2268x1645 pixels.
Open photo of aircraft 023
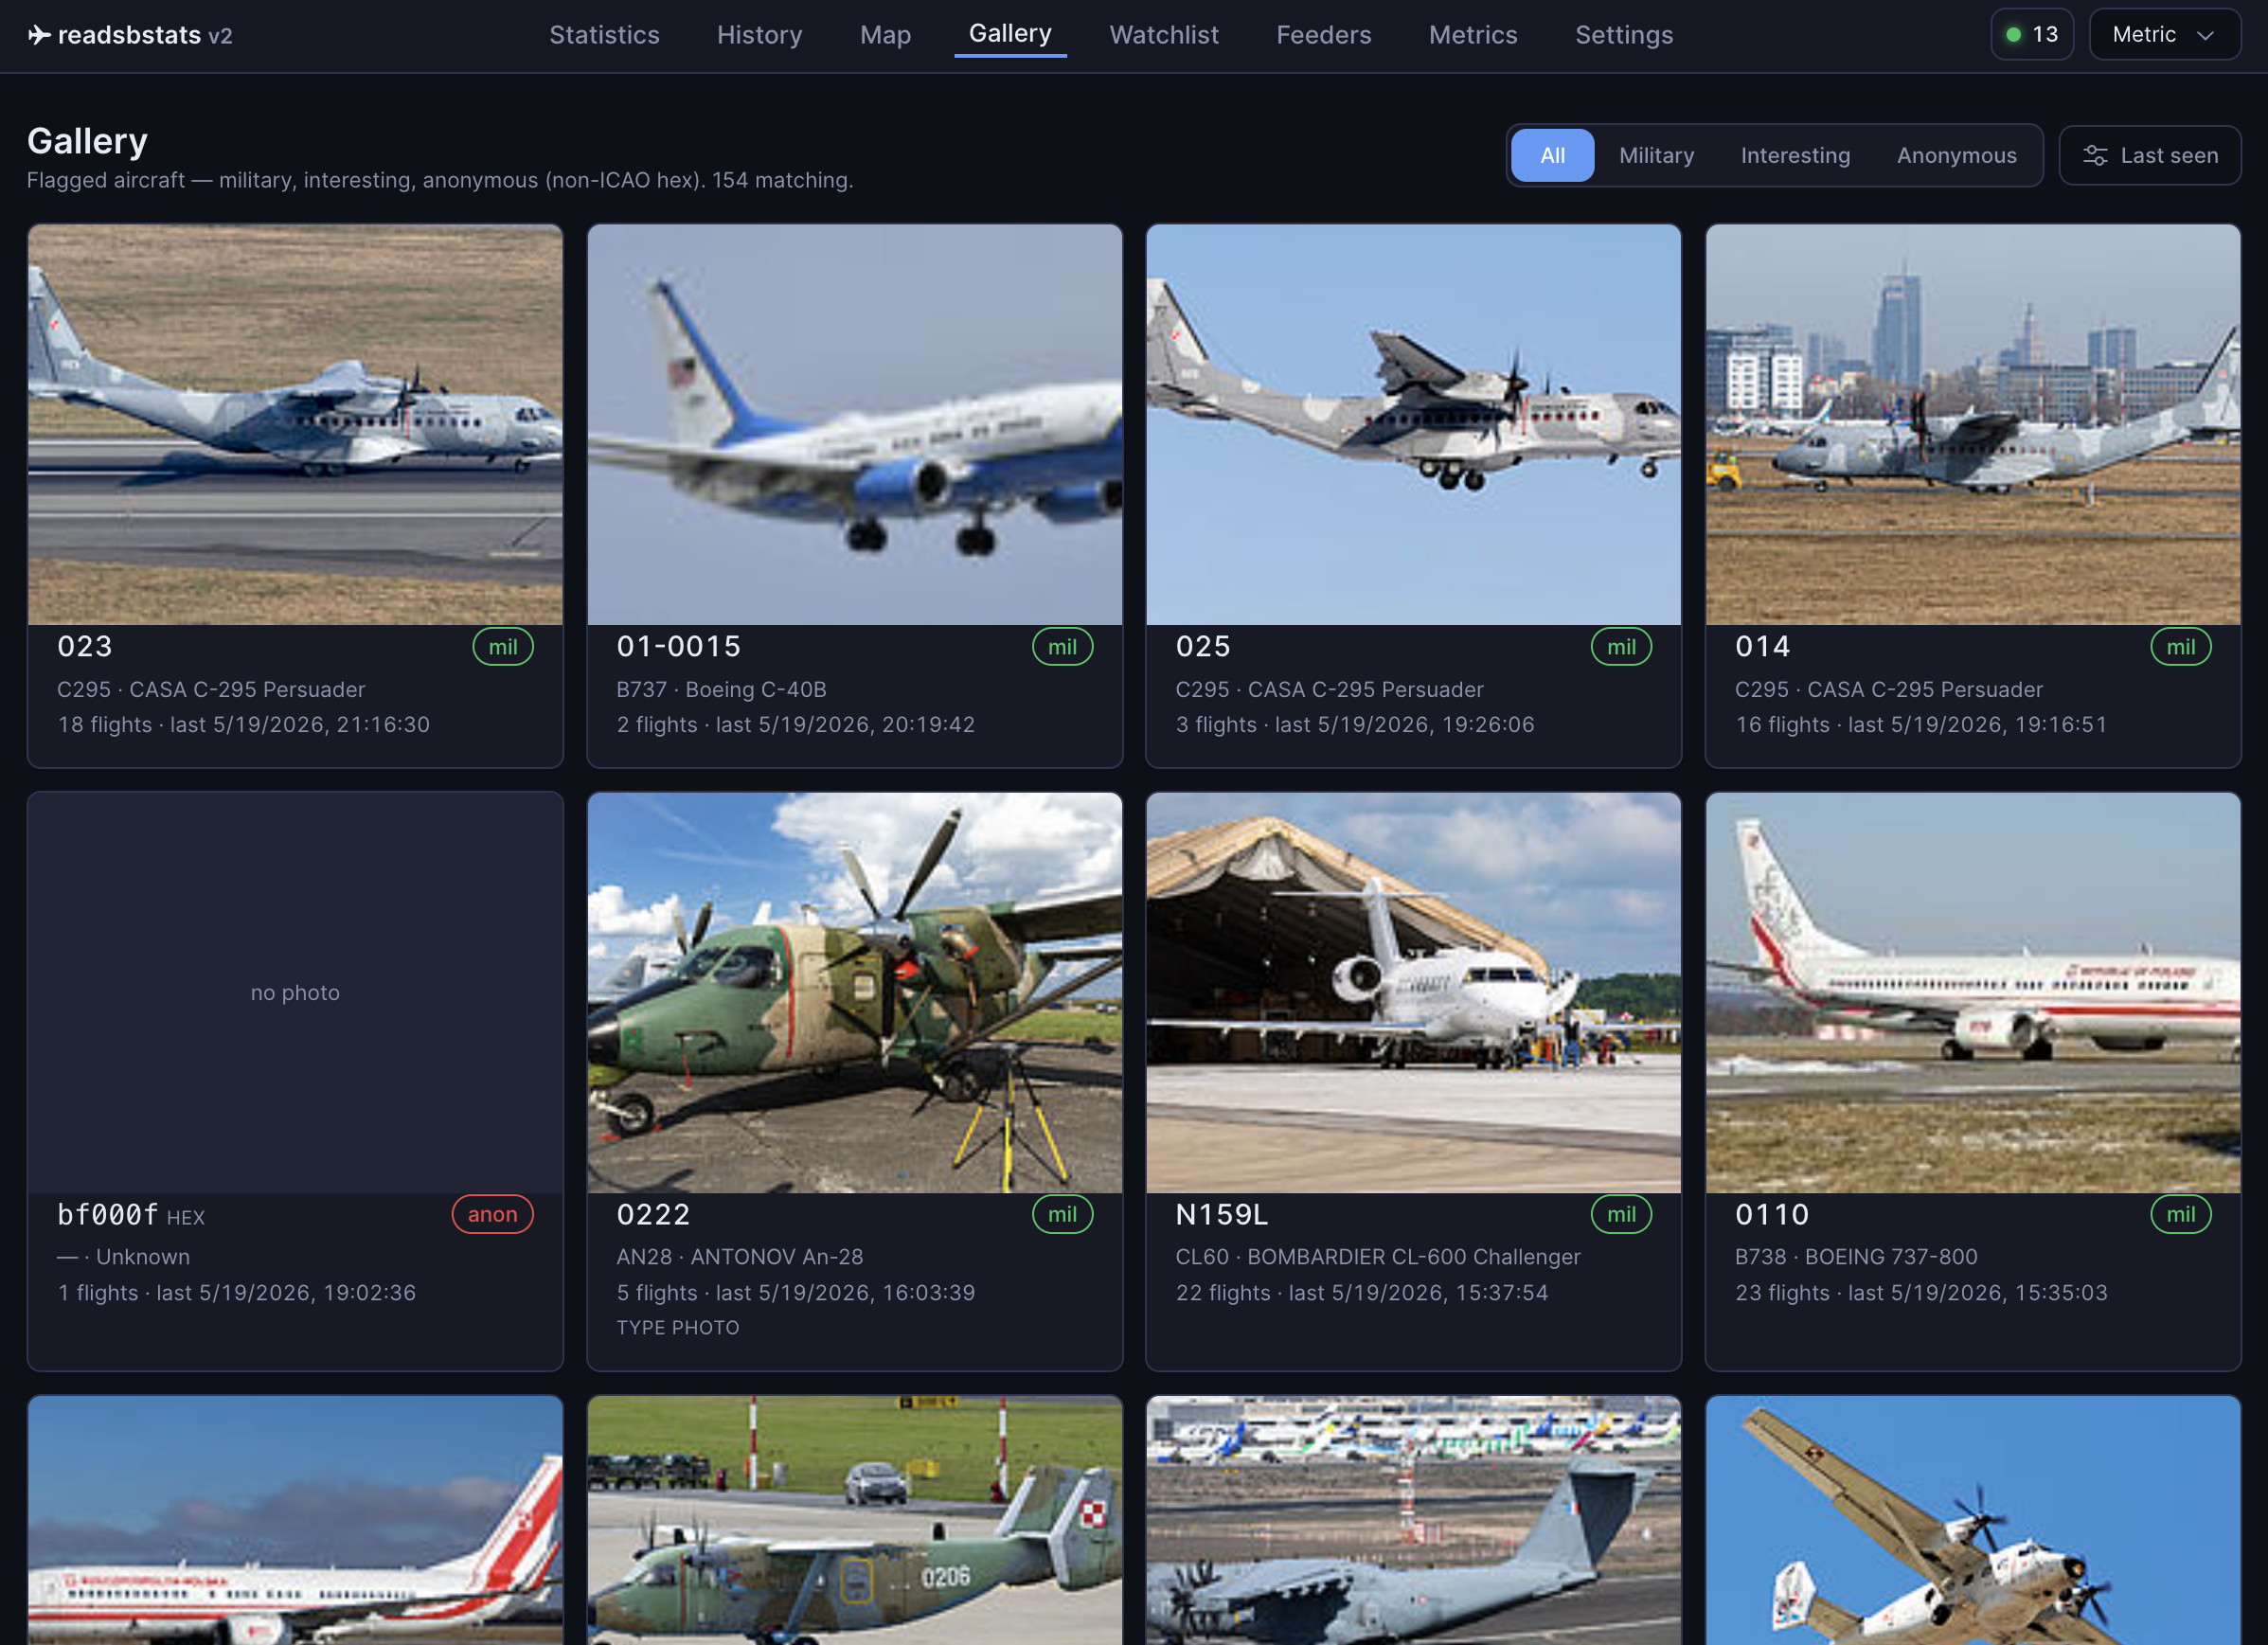(x=295, y=425)
